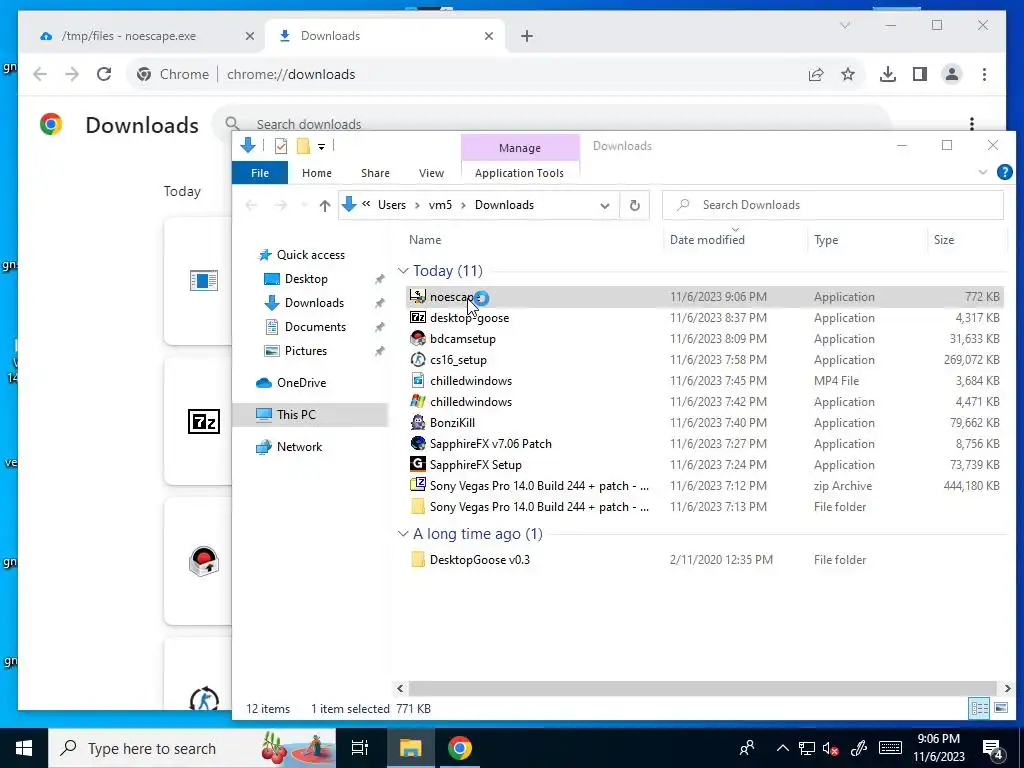
Task: Select the chilledwindows application icon
Action: point(418,401)
